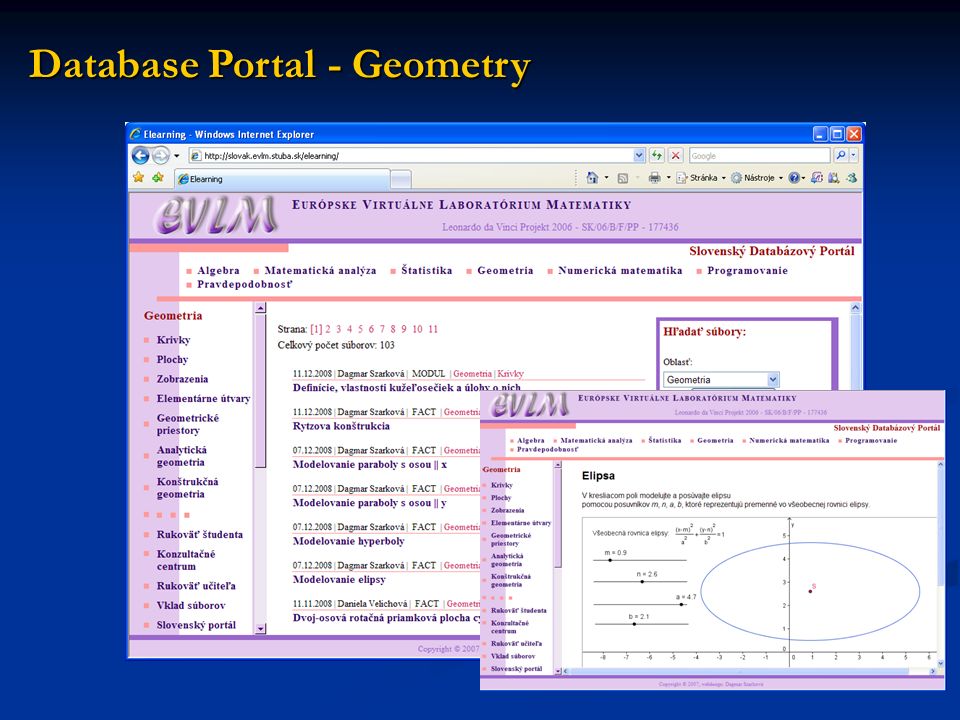Screen dimensions: 960x720
Task: Click the address bar URL field
Action: point(416,156)
